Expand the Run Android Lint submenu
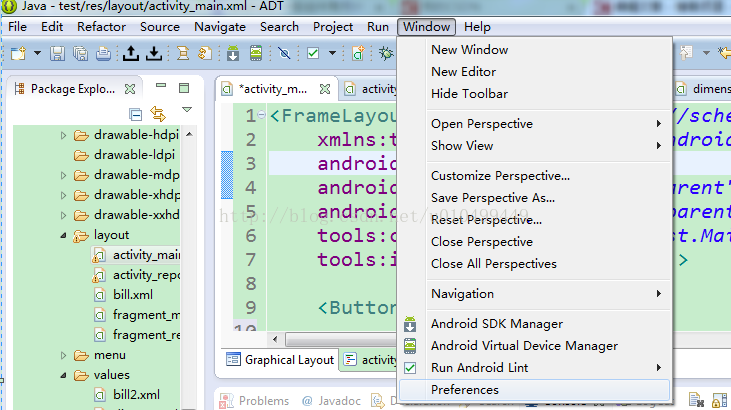 pyautogui.click(x=535, y=368)
